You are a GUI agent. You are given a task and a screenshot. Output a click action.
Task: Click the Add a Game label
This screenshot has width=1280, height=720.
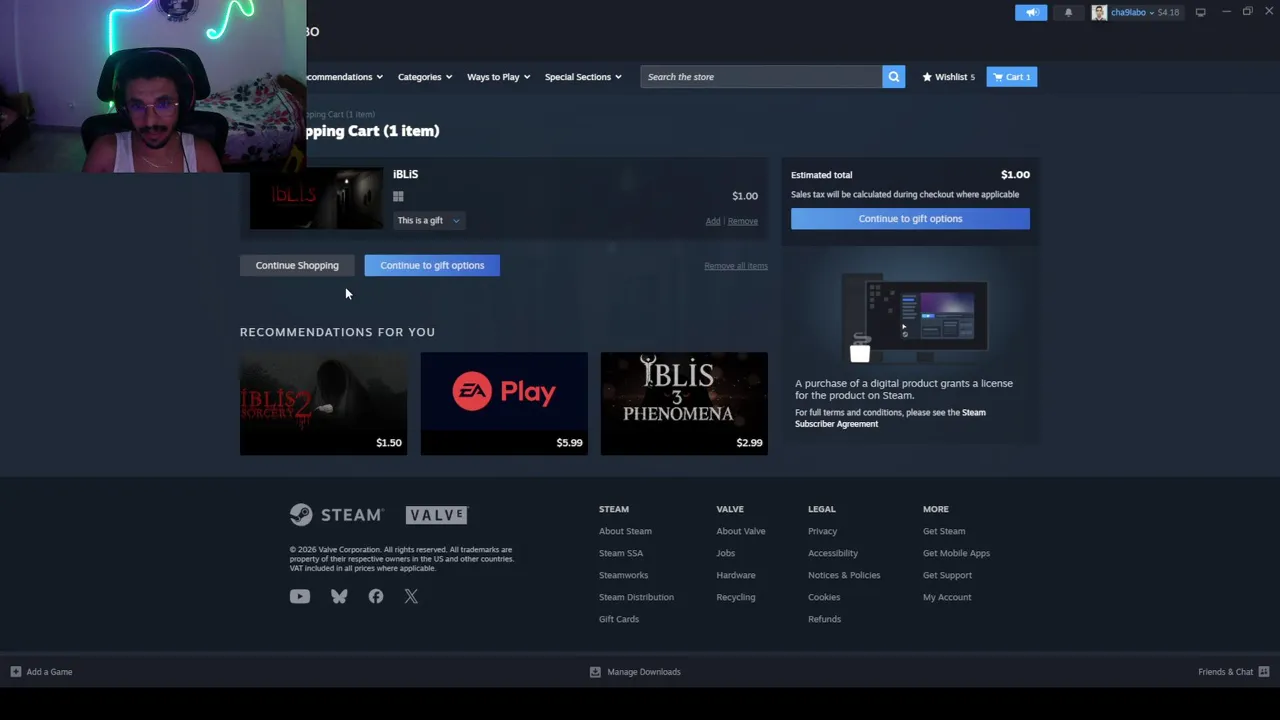[x=49, y=672]
